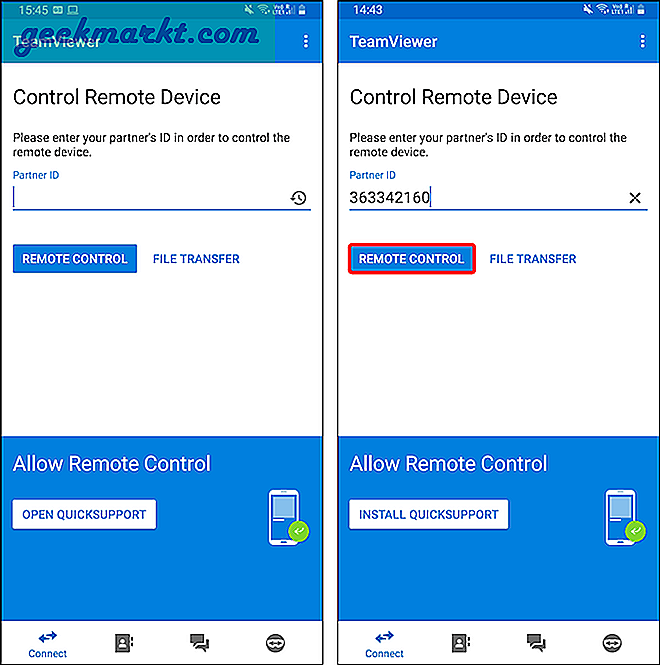Tap the Connect tab on right phone
Image resolution: width=660 pixels, height=665 pixels.
tap(384, 645)
